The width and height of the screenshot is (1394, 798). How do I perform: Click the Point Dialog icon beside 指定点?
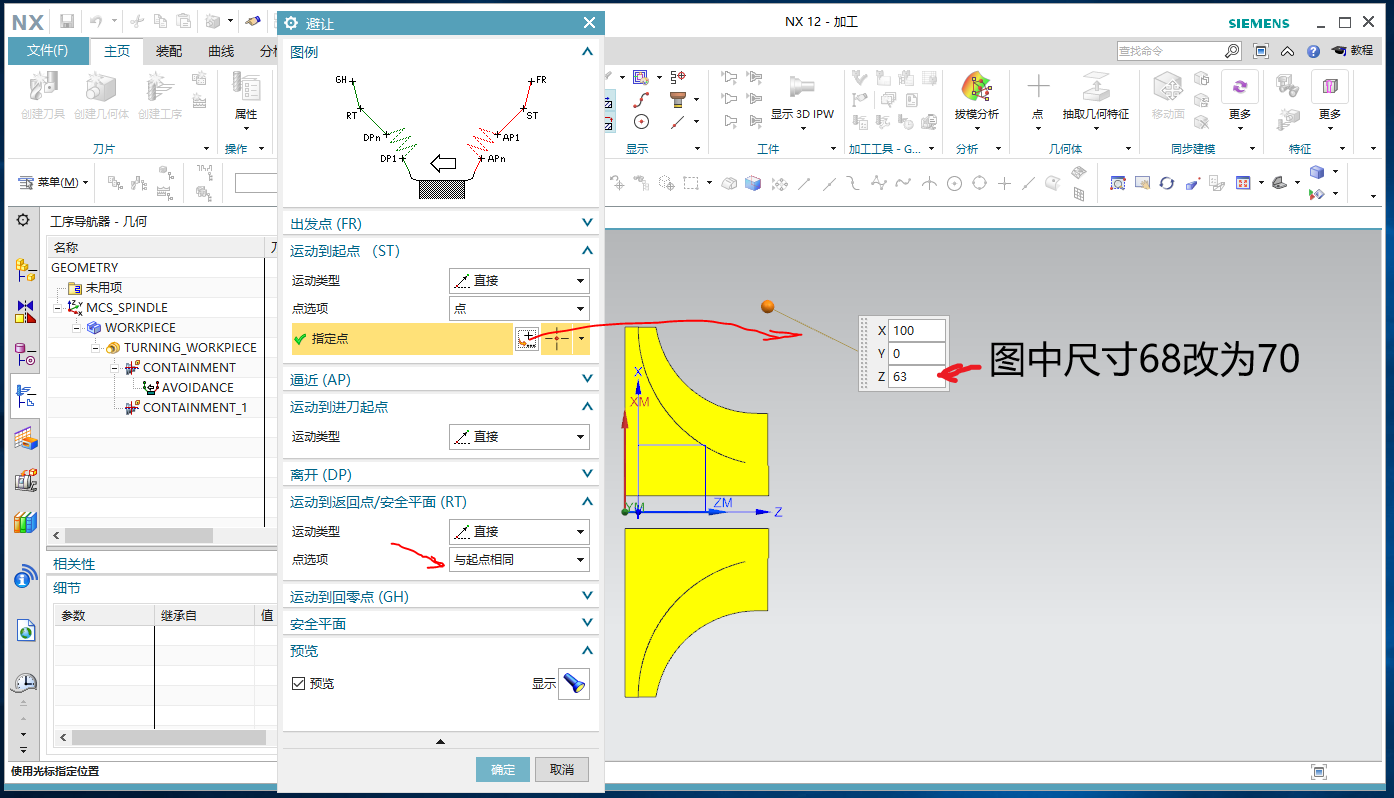(527, 339)
